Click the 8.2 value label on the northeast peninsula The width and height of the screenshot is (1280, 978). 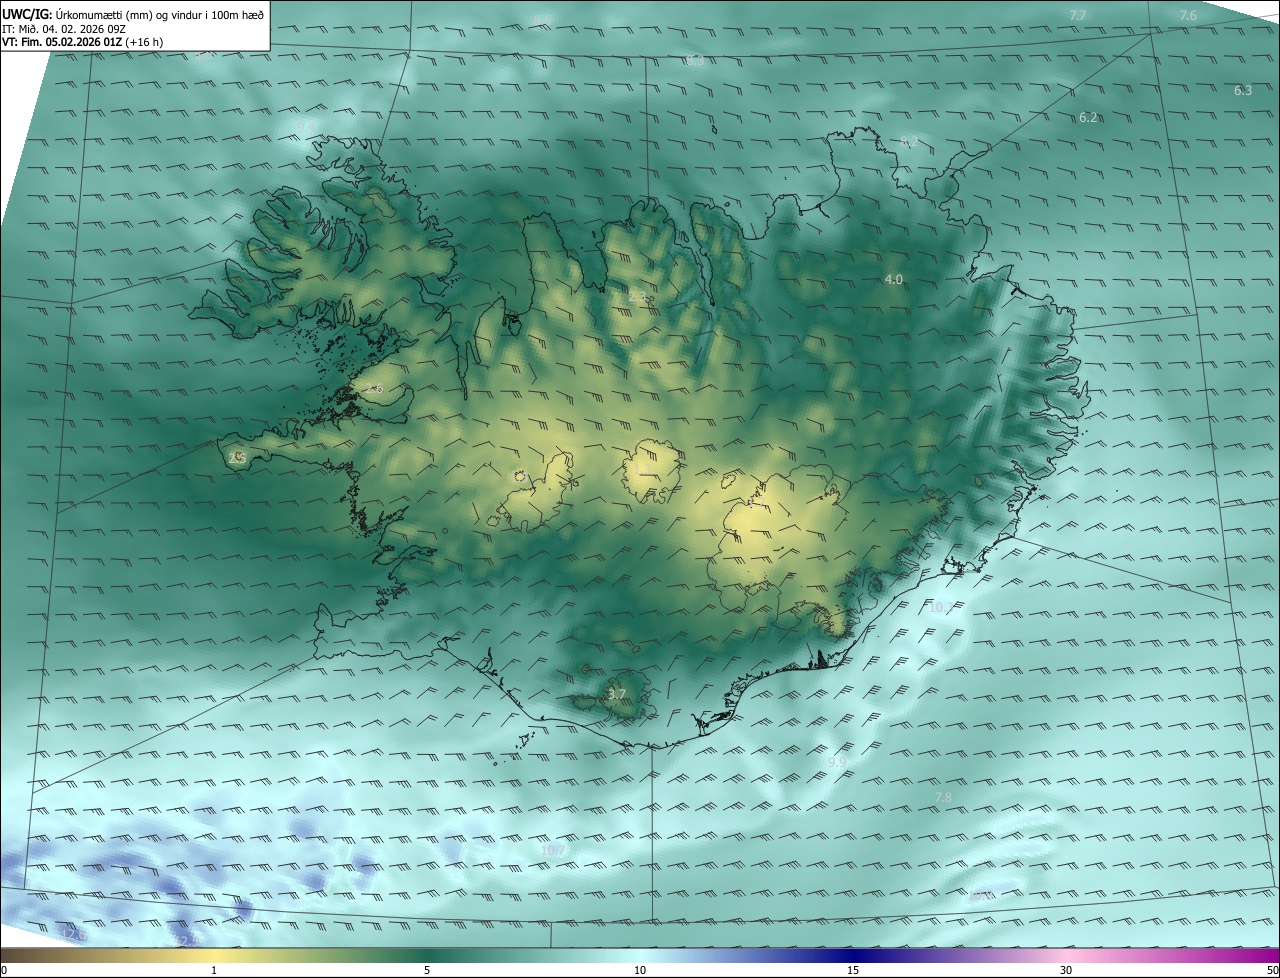coord(909,143)
